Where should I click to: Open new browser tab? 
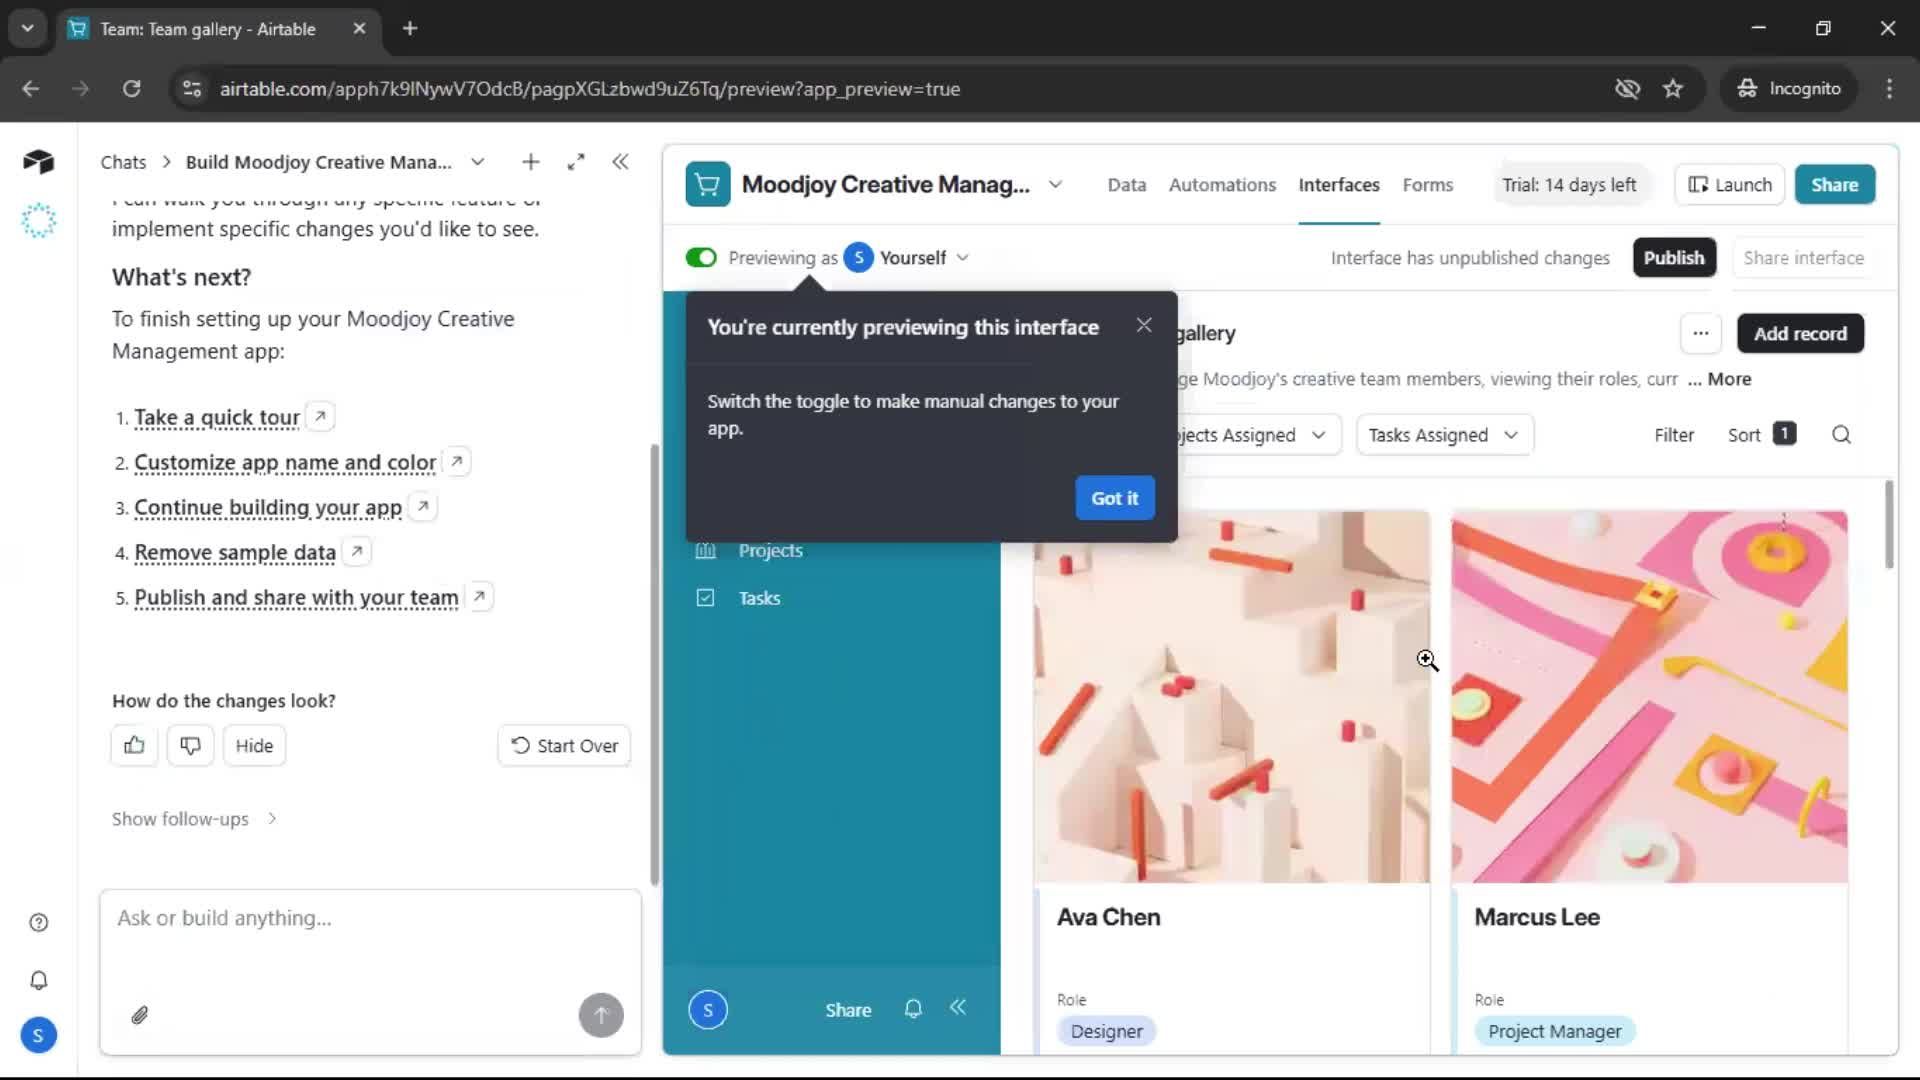[x=410, y=28]
